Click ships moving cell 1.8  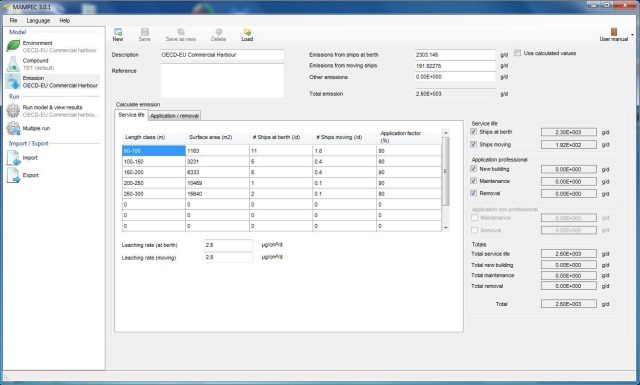[x=344, y=151]
